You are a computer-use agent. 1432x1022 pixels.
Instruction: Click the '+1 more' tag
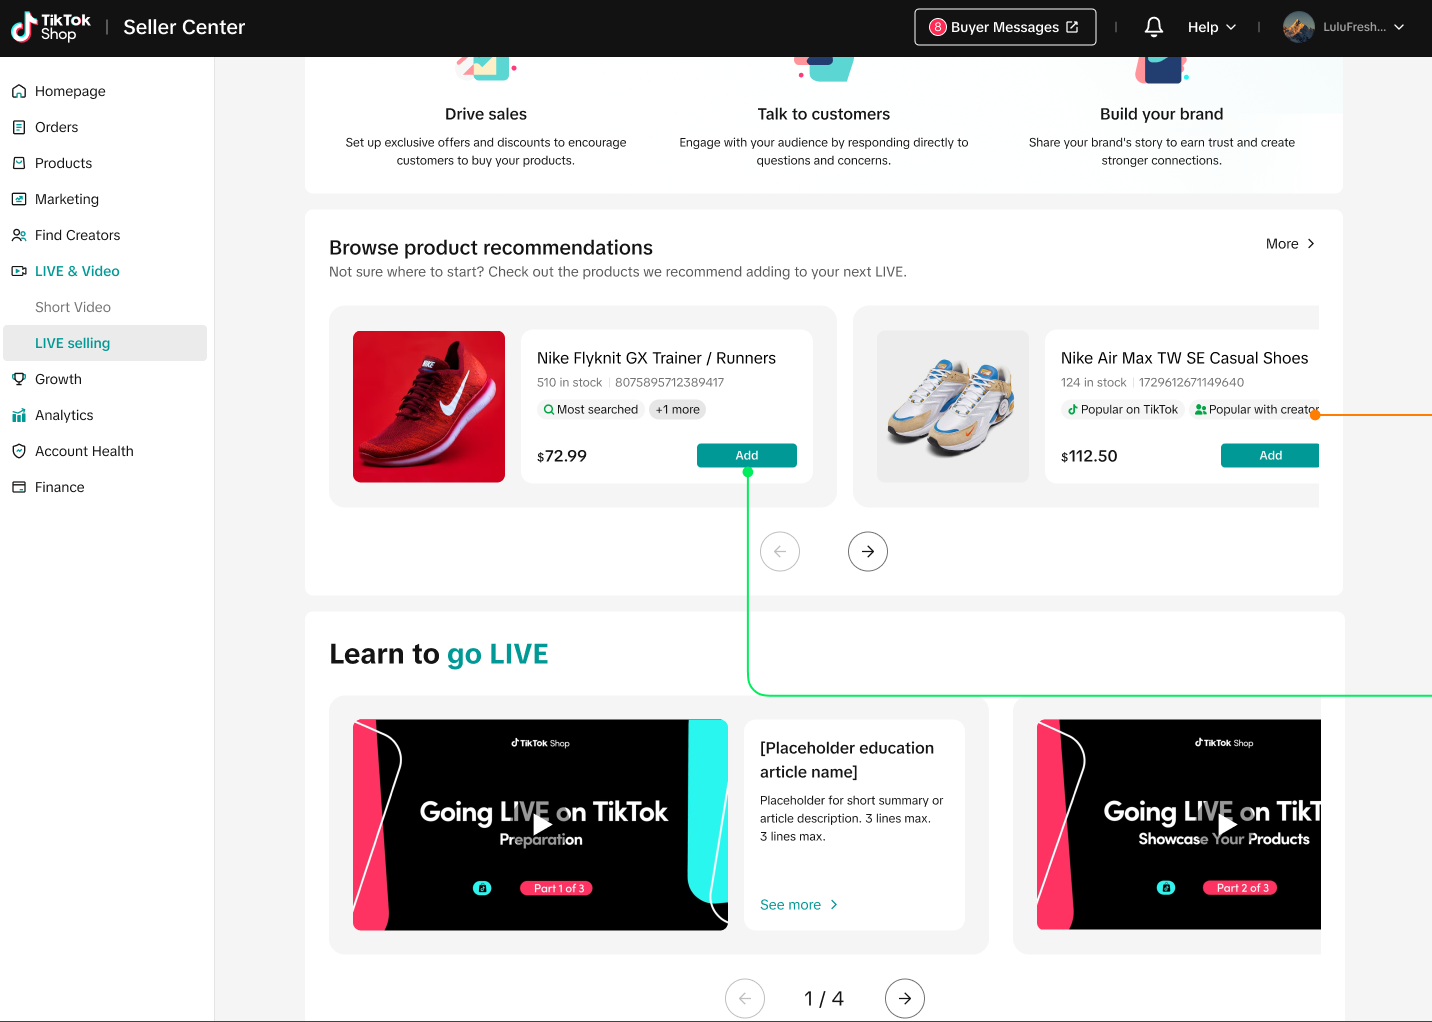point(677,410)
